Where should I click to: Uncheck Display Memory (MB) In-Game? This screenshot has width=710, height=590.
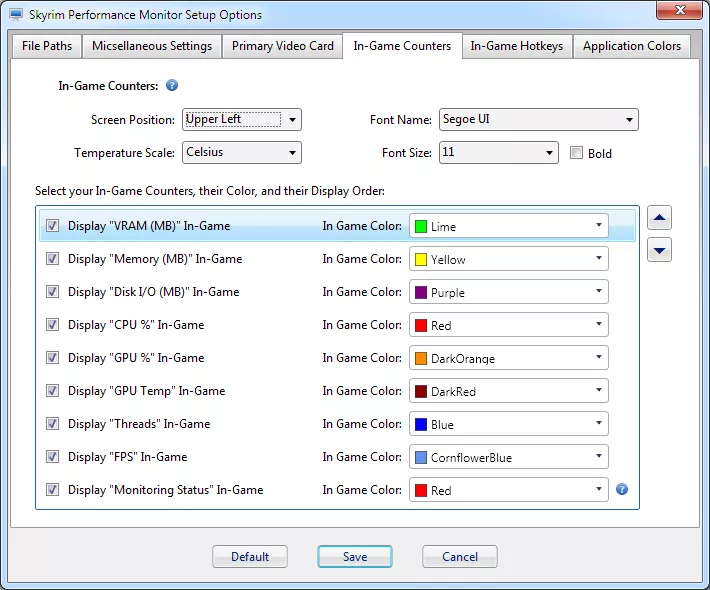pyautogui.click(x=53, y=259)
